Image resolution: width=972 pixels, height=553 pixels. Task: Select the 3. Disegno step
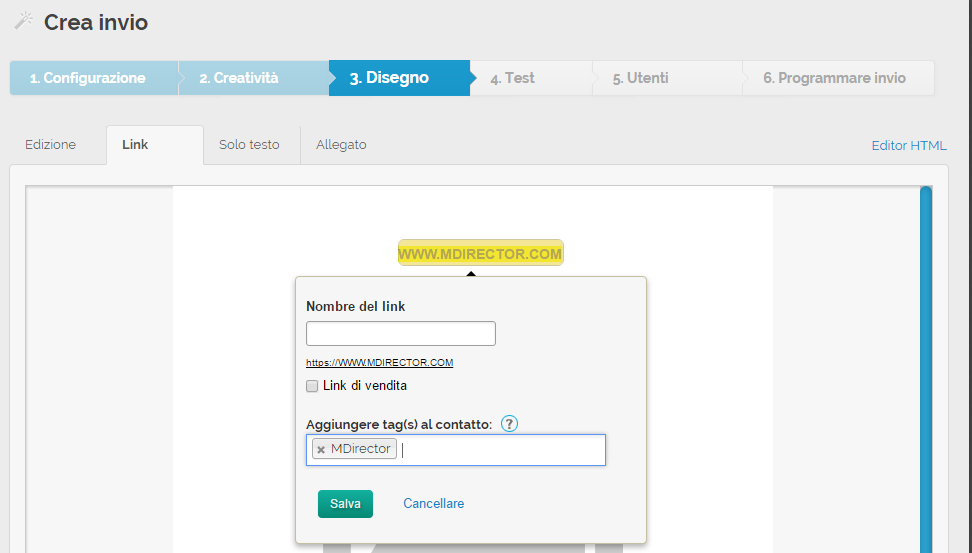pos(389,78)
